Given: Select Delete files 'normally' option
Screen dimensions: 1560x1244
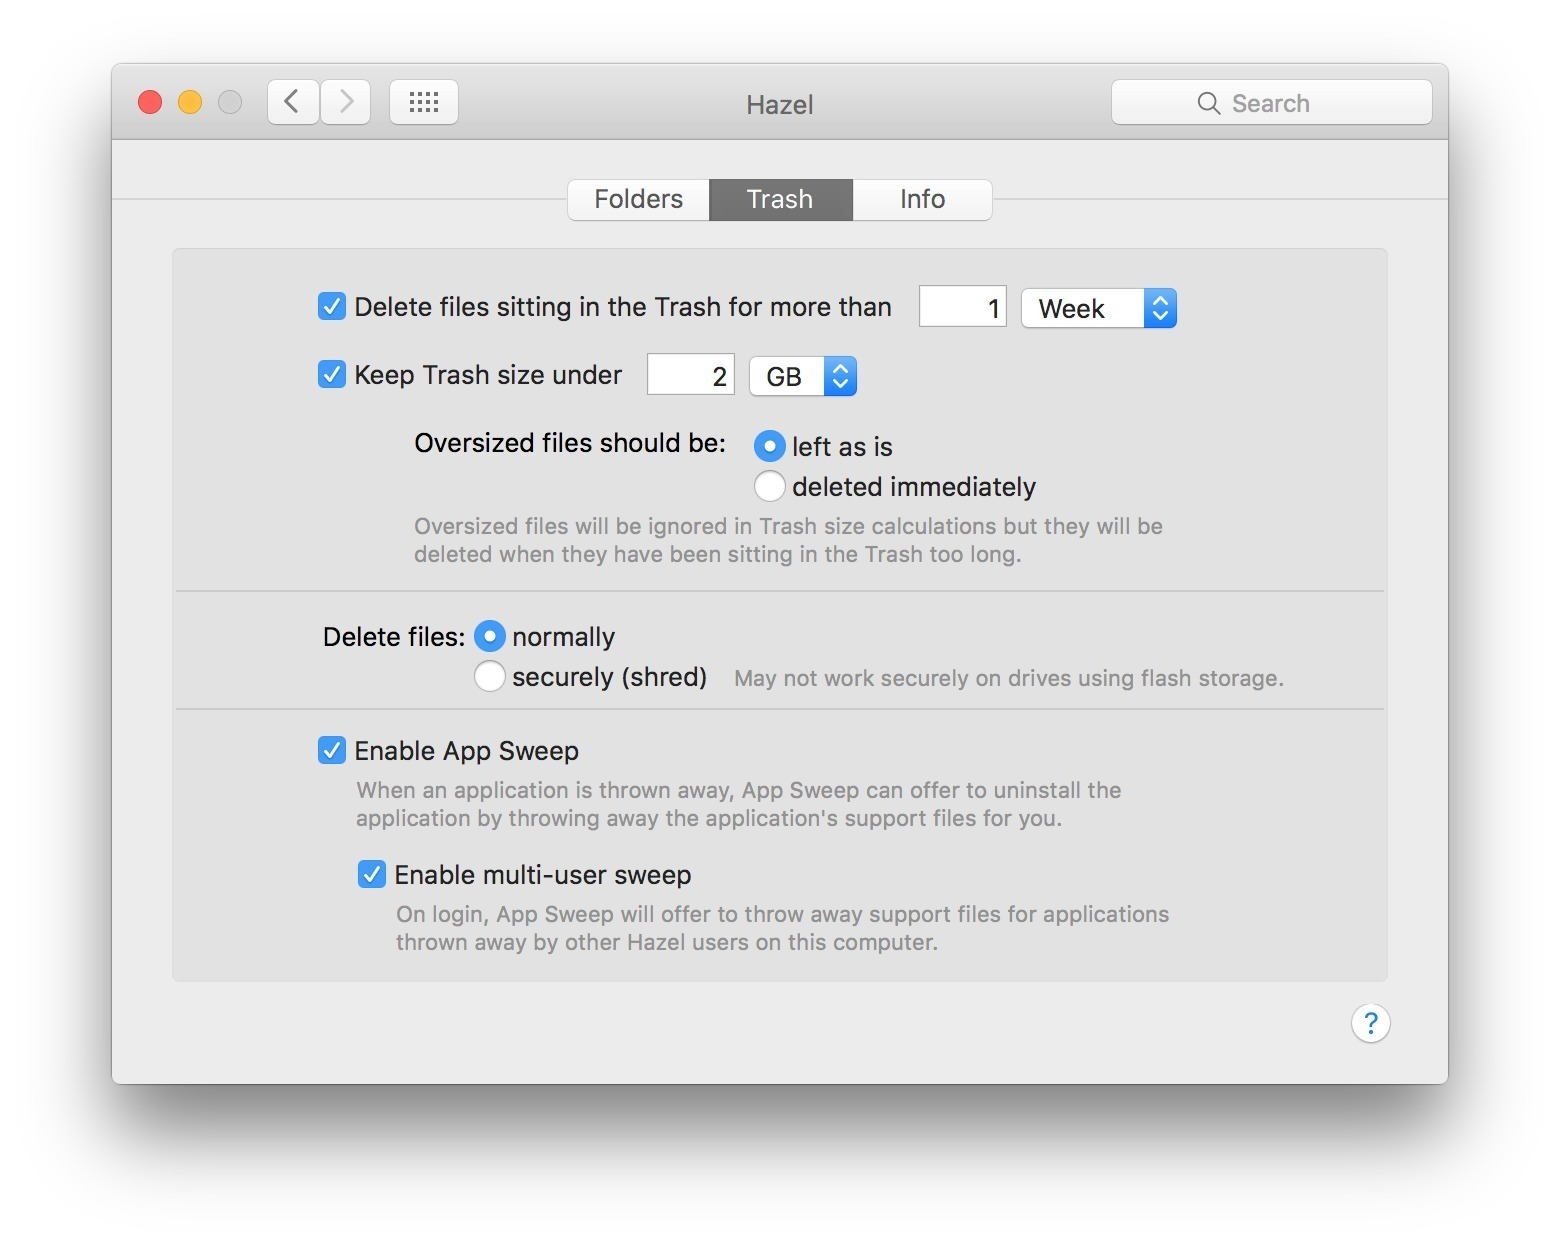Looking at the screenshot, I should [489, 636].
